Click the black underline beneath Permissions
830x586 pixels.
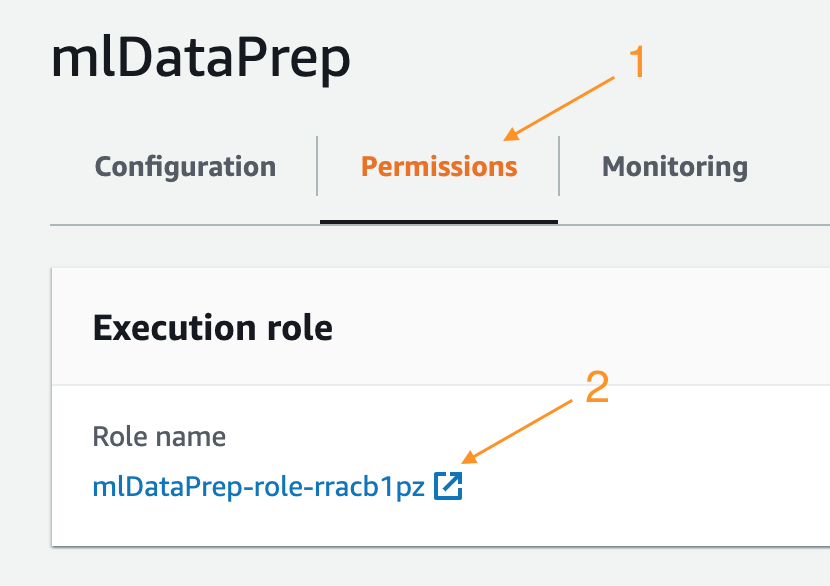(439, 222)
